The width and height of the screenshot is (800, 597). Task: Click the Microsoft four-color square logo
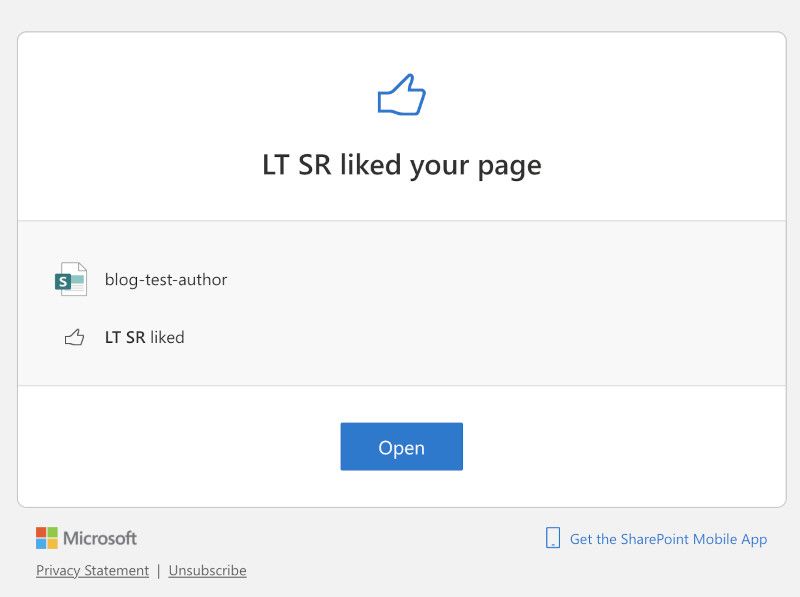point(47,538)
